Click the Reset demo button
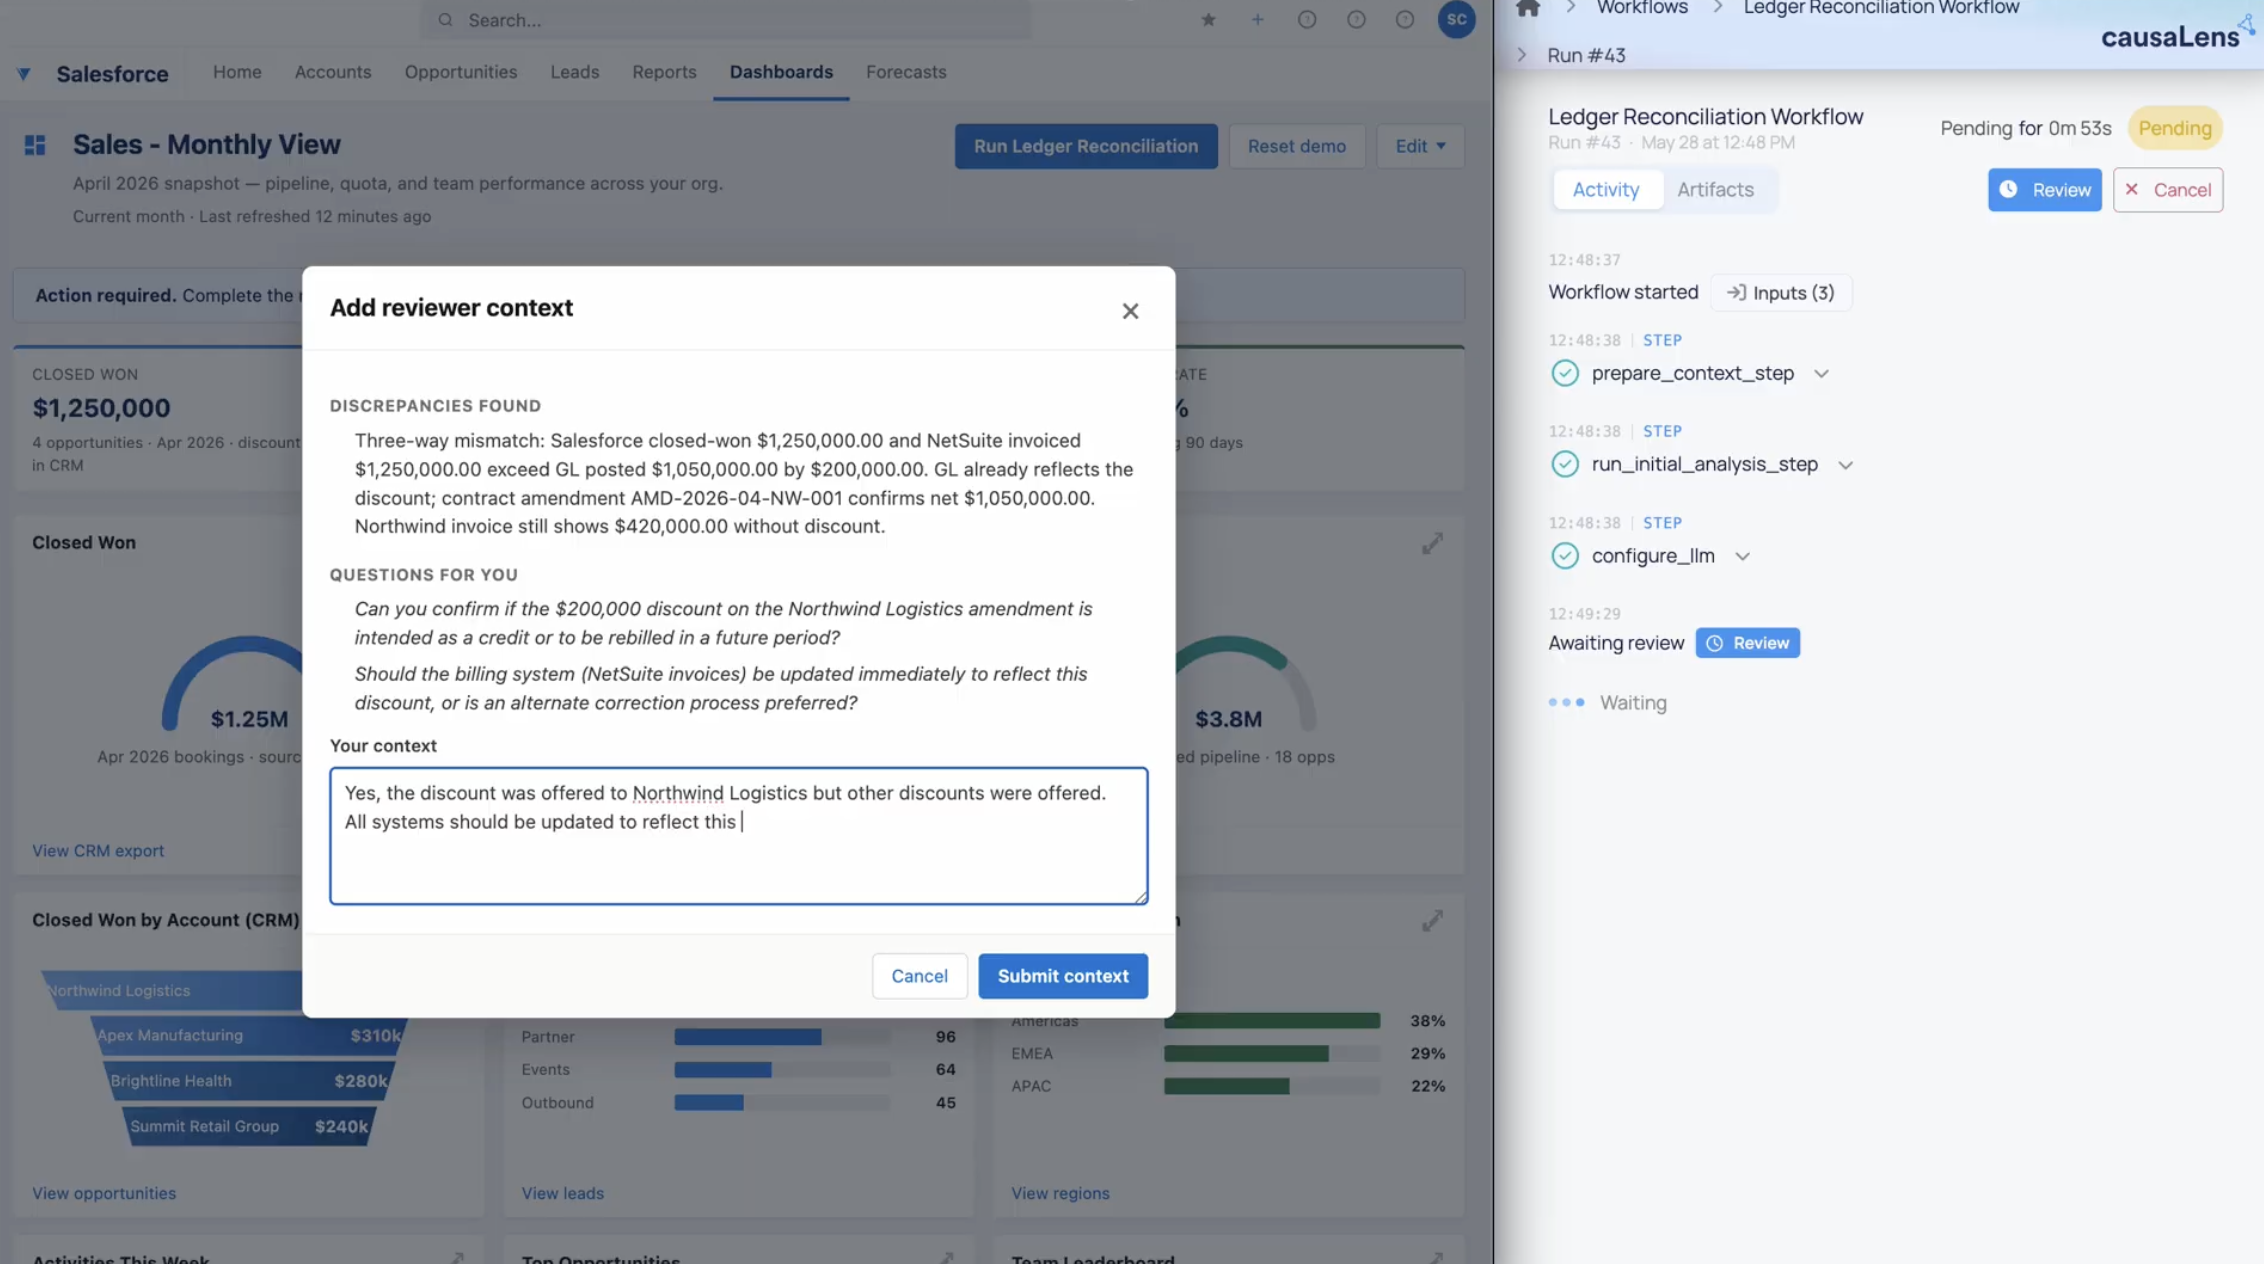This screenshot has width=2264, height=1264. pos(1297,146)
